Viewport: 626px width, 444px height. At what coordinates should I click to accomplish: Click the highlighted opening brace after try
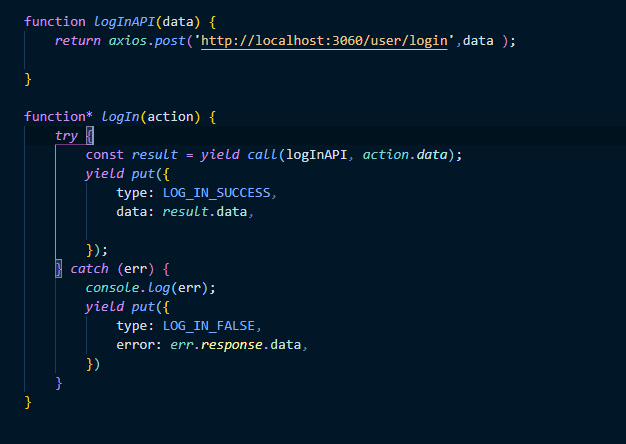89,135
